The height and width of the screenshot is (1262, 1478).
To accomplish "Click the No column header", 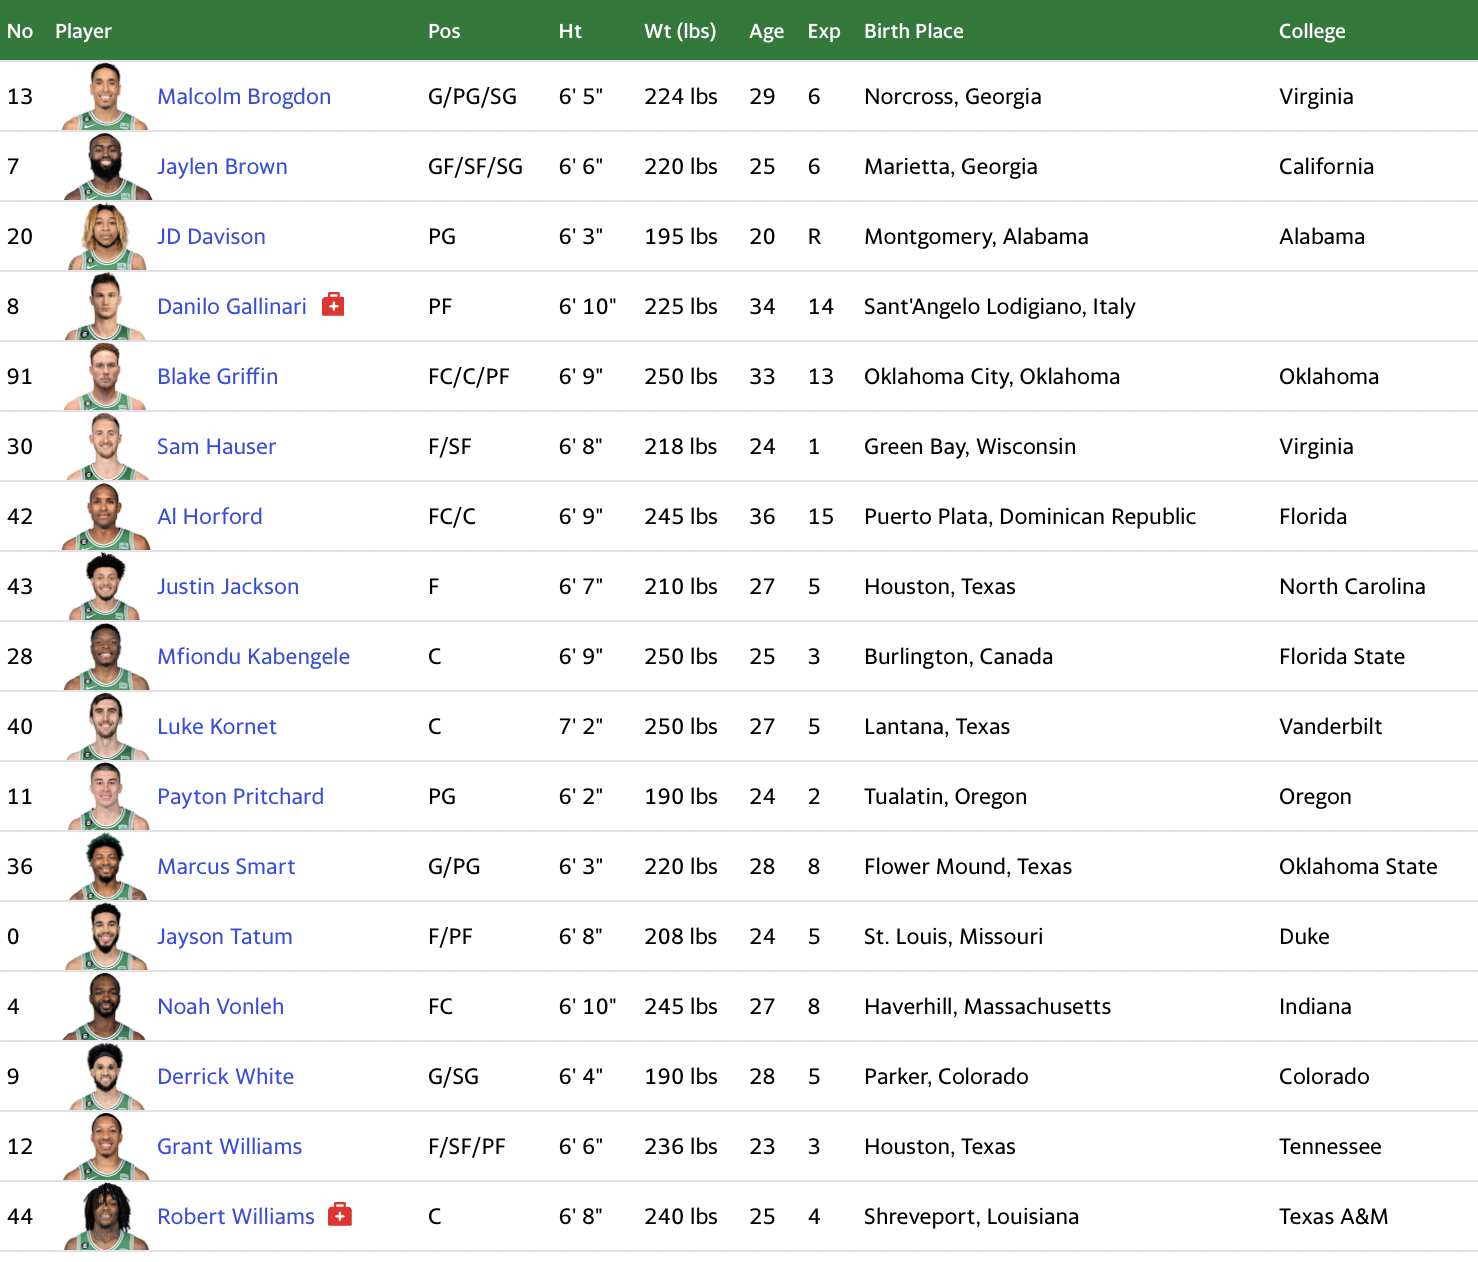I will (20, 31).
